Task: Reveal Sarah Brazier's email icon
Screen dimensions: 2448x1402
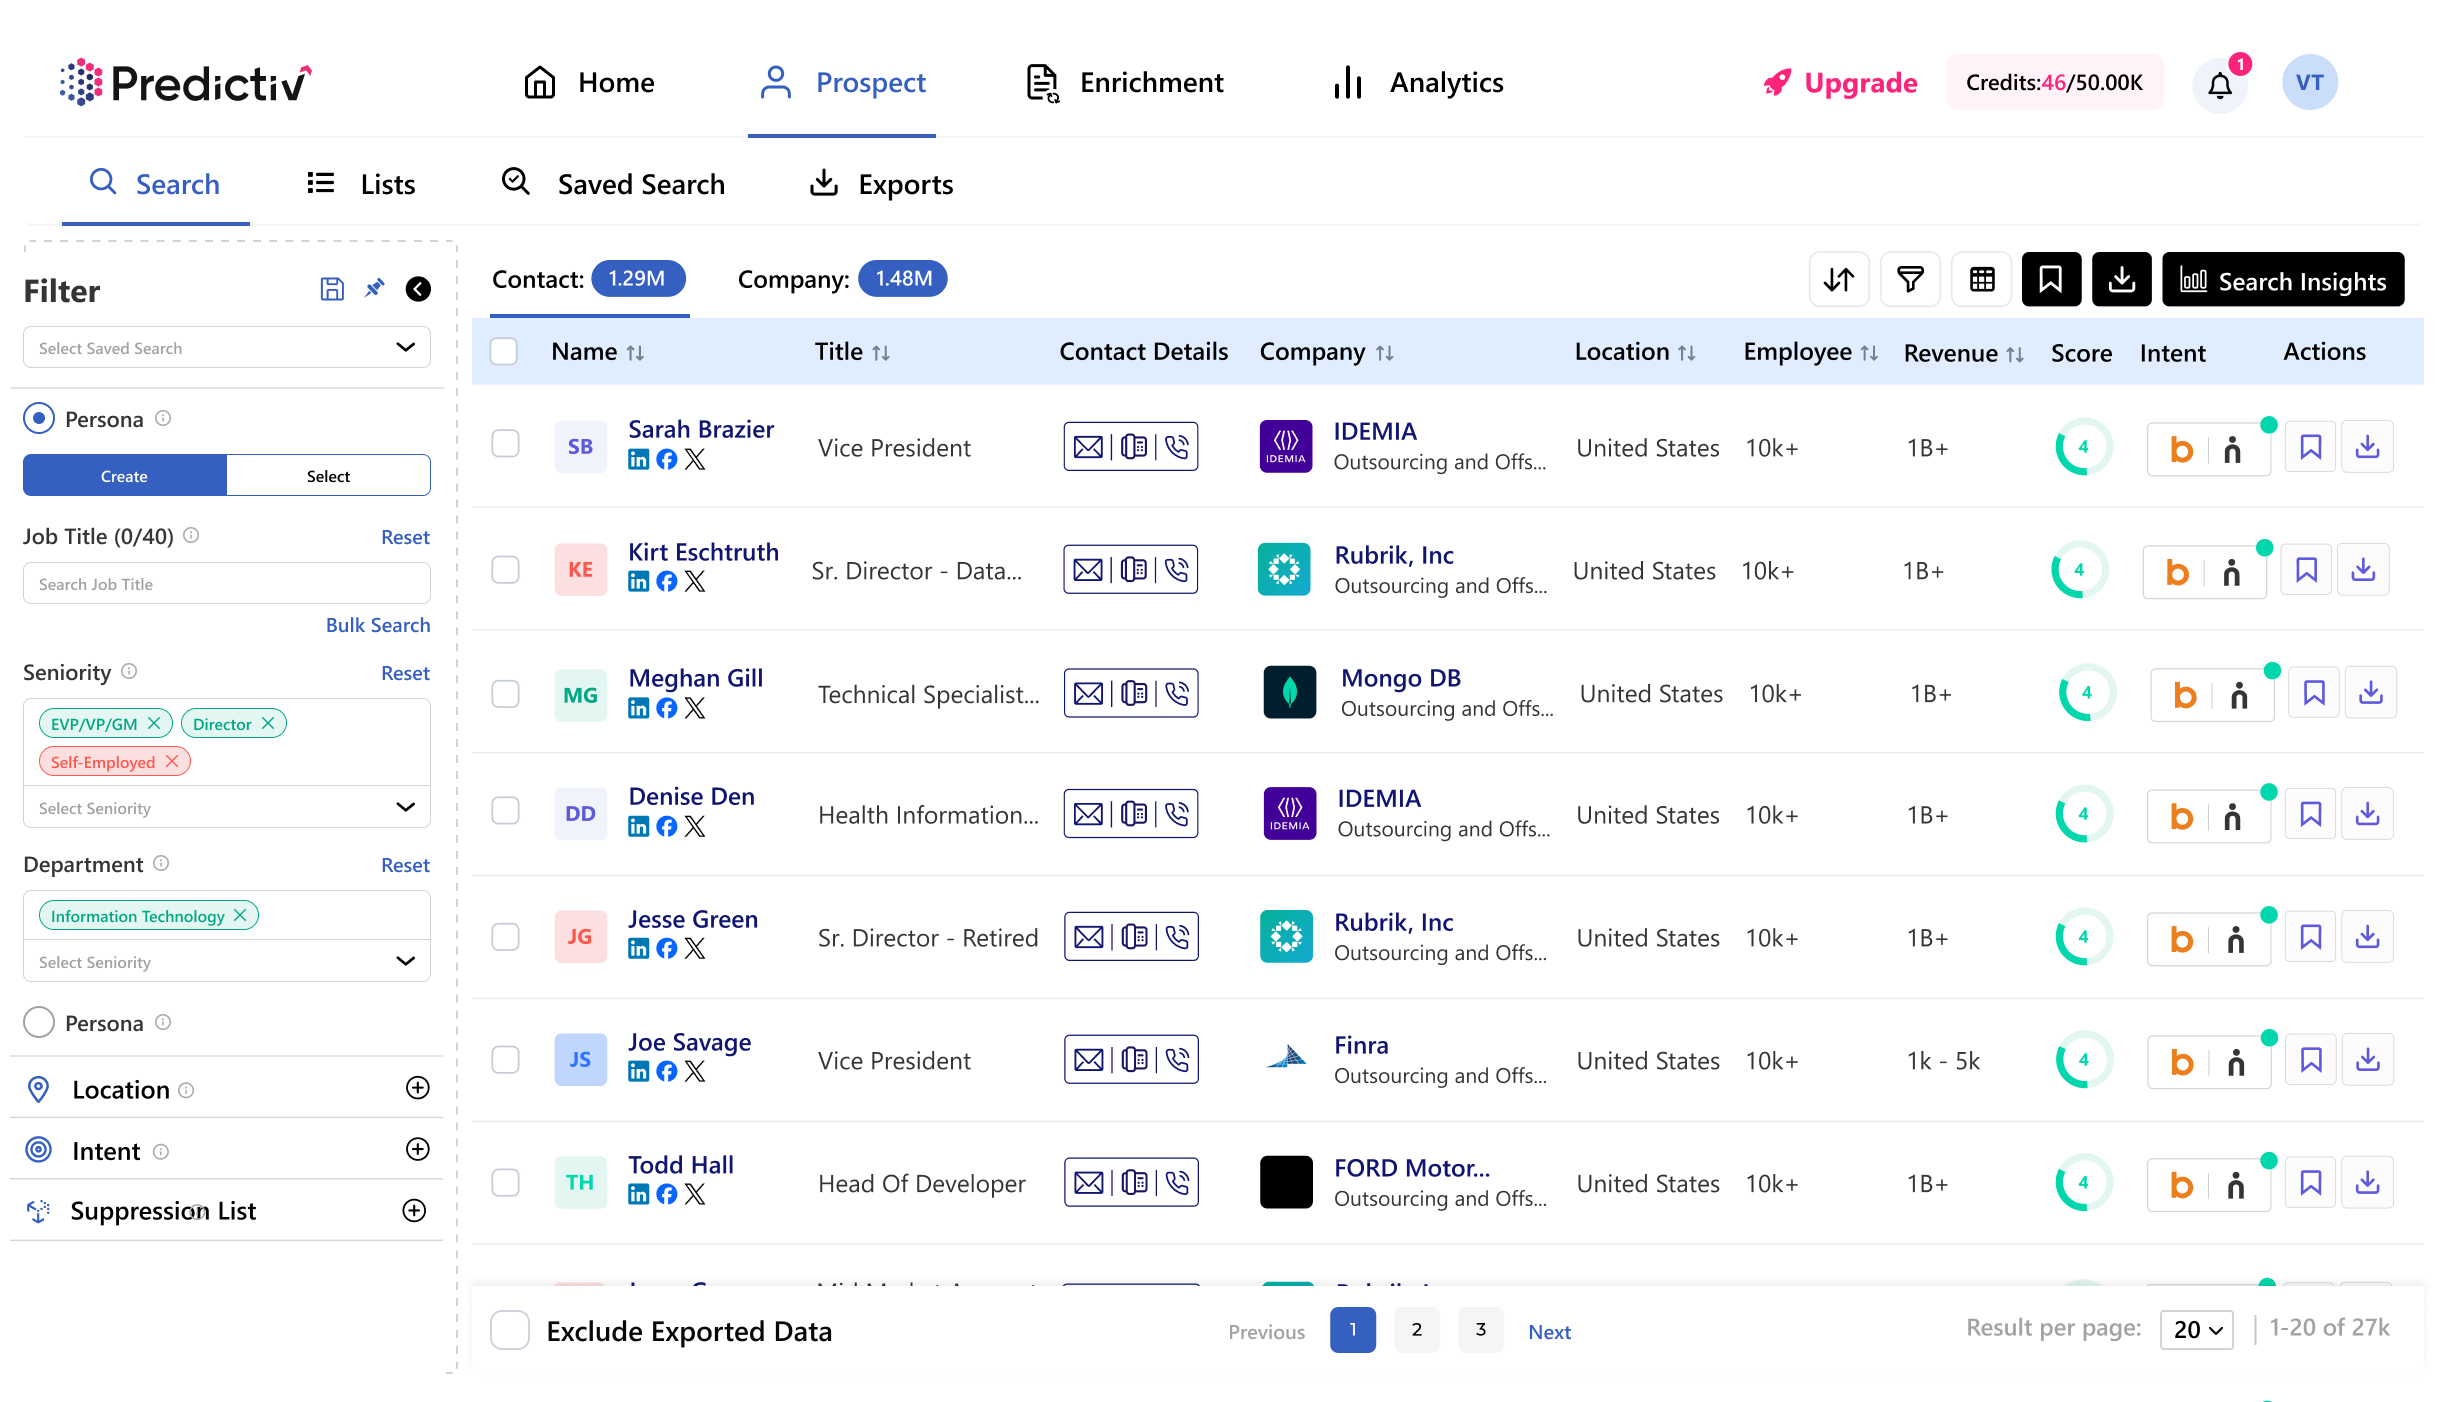Action: tap(1089, 447)
